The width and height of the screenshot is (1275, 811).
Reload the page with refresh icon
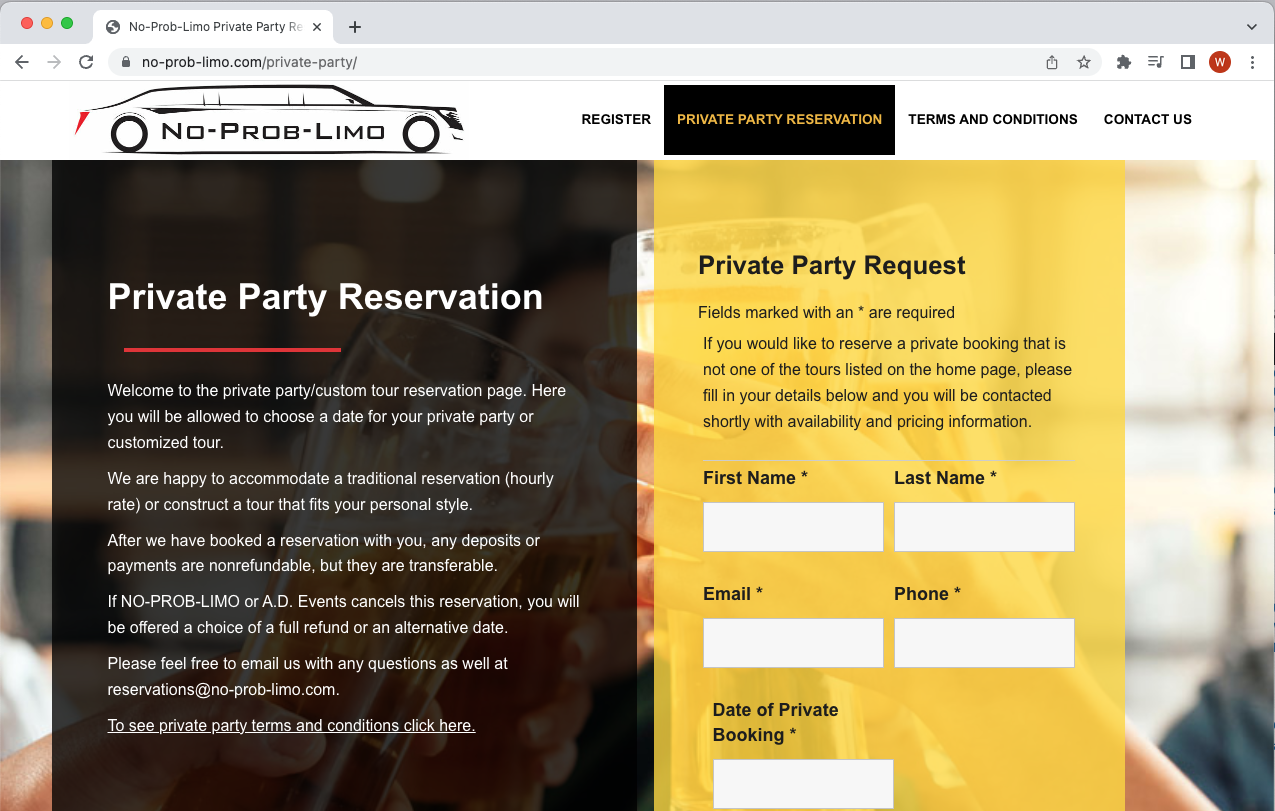(86, 62)
